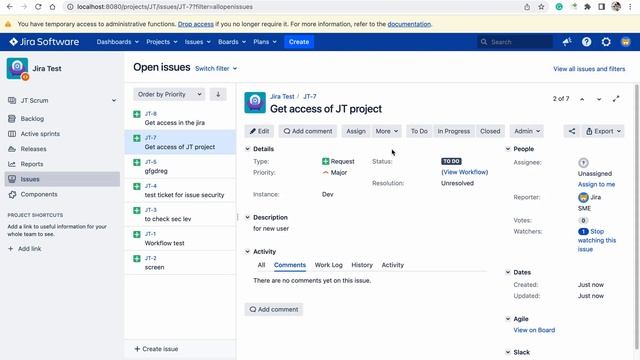The image size is (640, 360).
Task: Switch to the All activity tab
Action: [x=261, y=265]
